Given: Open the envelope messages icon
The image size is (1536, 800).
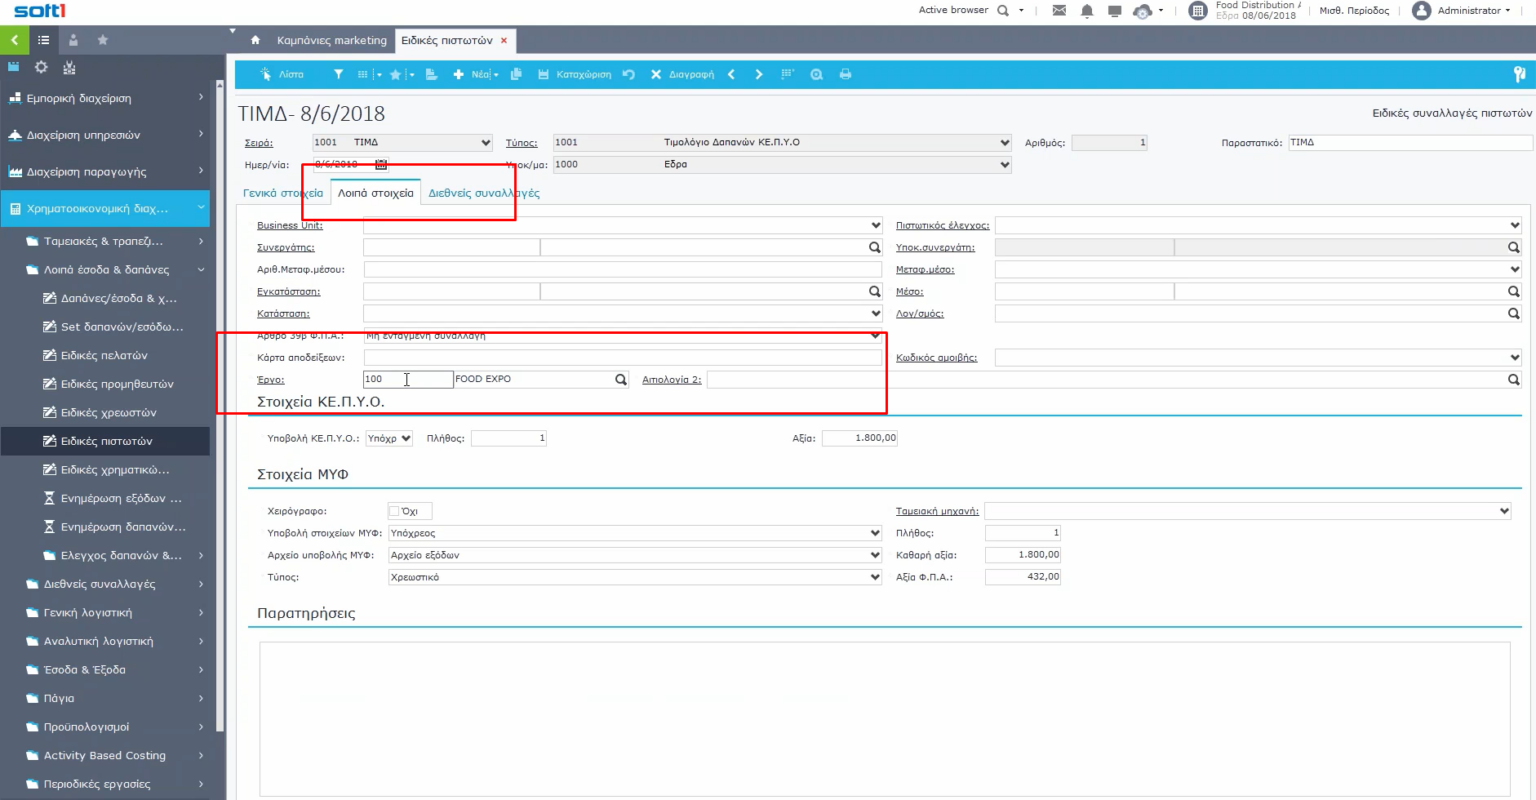Looking at the screenshot, I should tap(1059, 10).
